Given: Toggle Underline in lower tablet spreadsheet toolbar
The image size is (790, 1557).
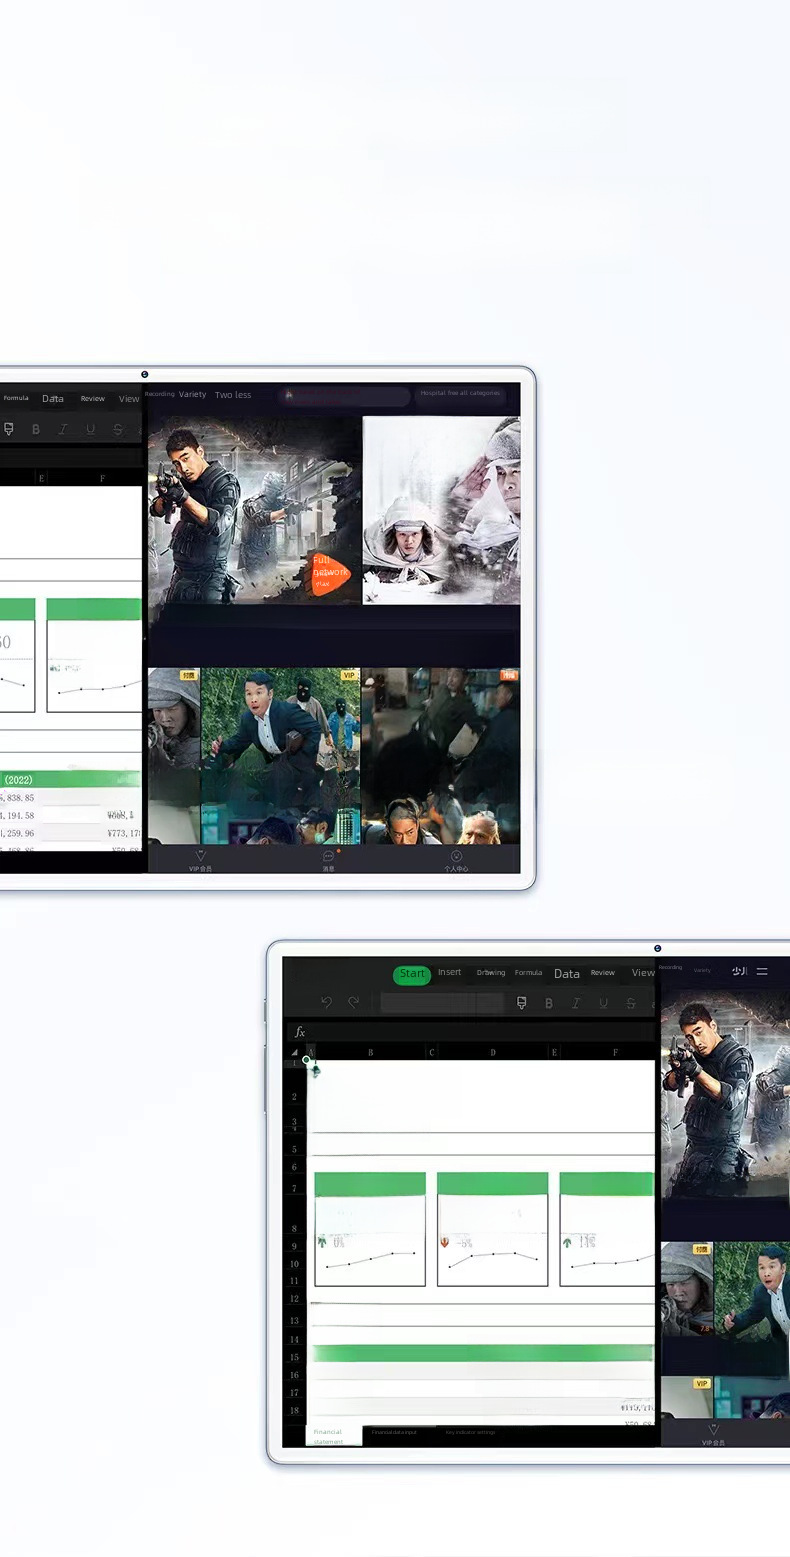Looking at the screenshot, I should point(603,1003).
